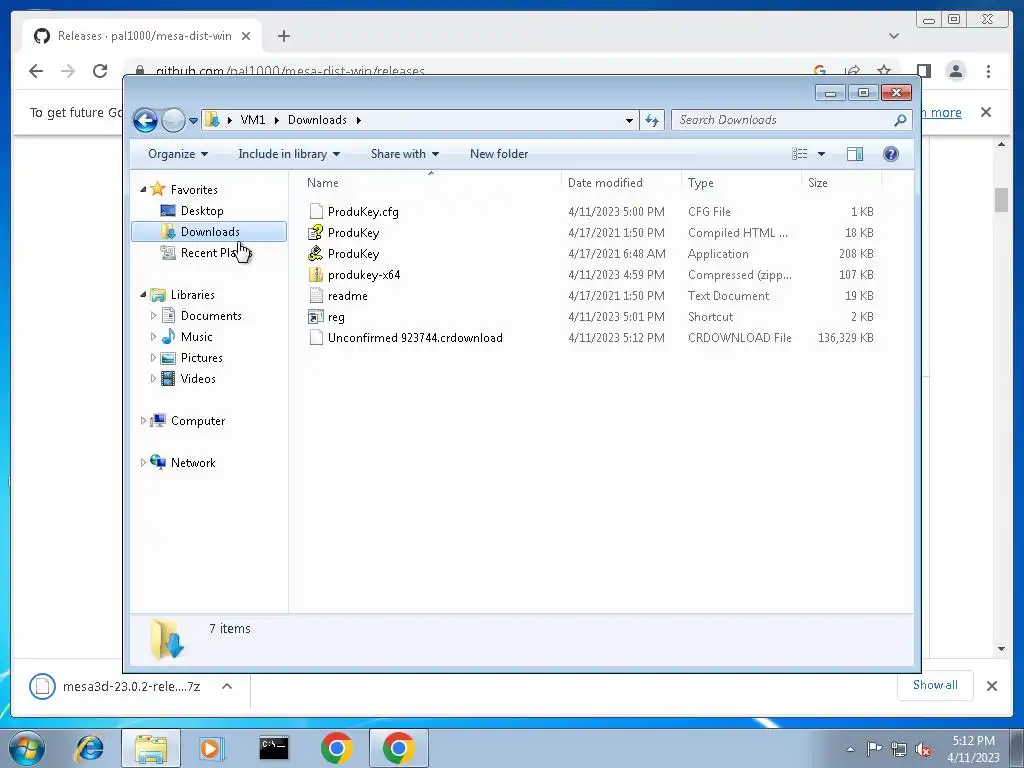
Task: Toggle Chrome side panel icon
Action: pos(923,71)
